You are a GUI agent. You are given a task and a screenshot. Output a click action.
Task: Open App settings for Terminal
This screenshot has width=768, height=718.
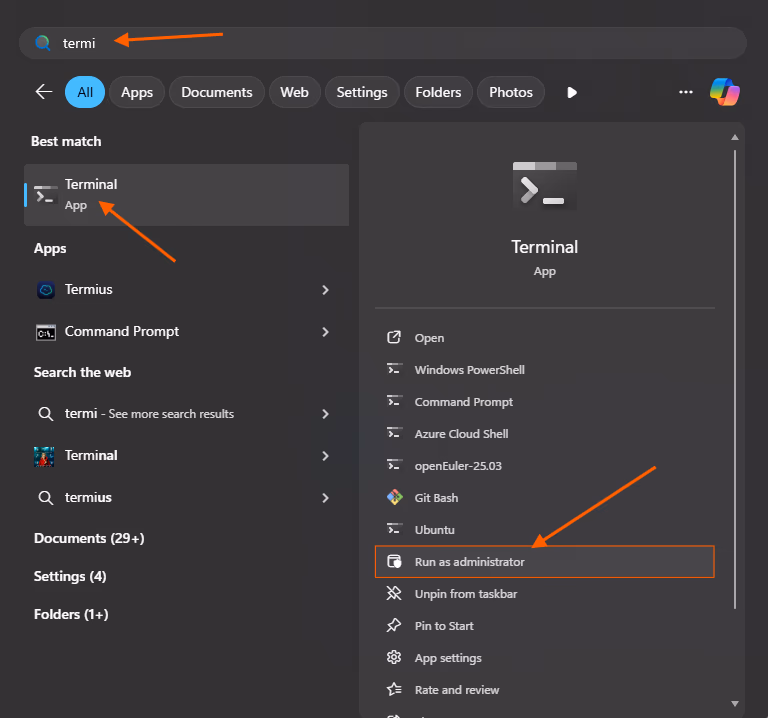pos(545,658)
